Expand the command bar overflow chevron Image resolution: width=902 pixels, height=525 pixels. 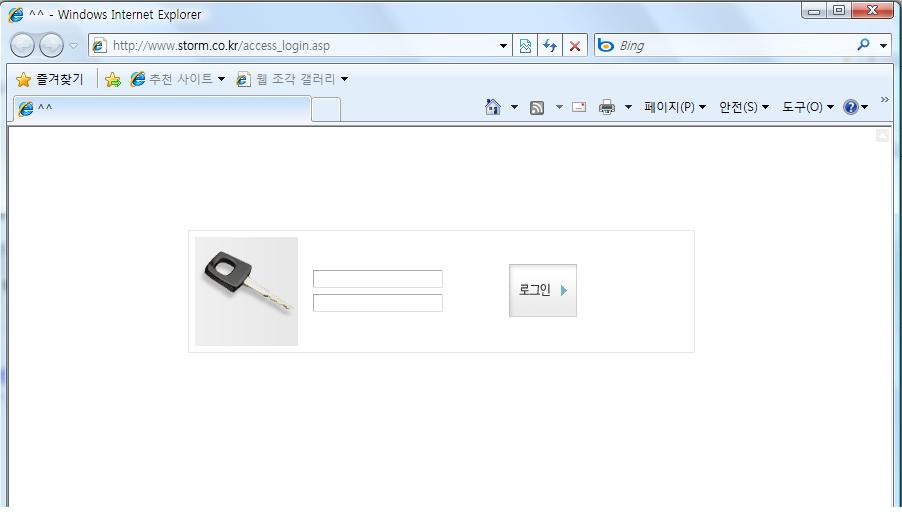click(x=884, y=99)
